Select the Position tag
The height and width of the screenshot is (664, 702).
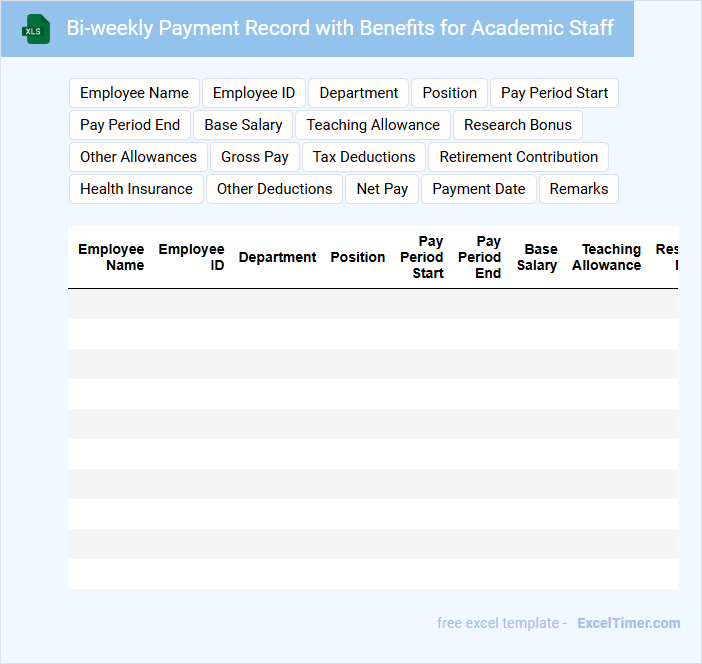(449, 93)
